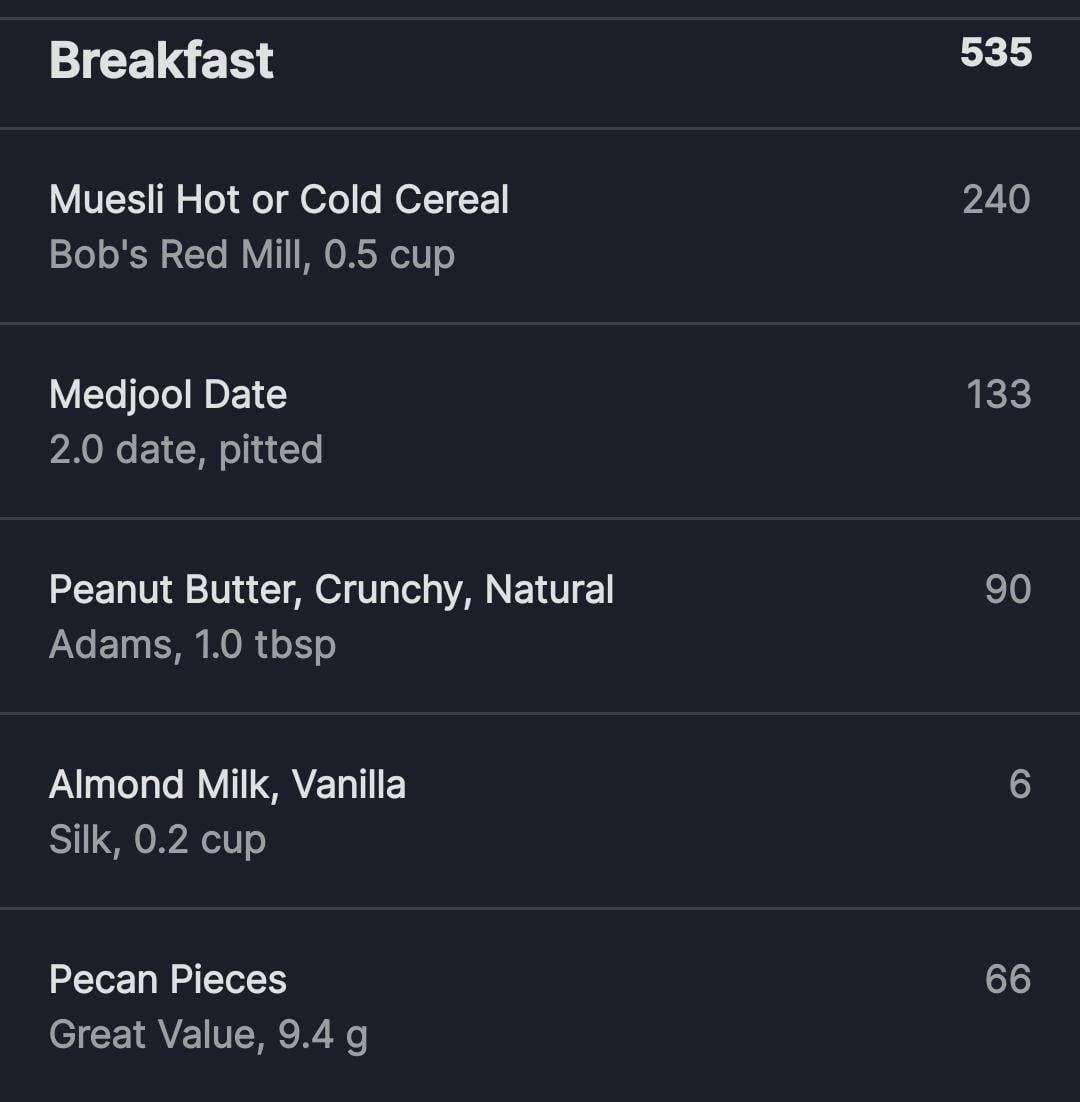Screen dimensions: 1080x1102
Task: Select the 1.0 tbsp serving of peanut butter
Action: click(266, 645)
